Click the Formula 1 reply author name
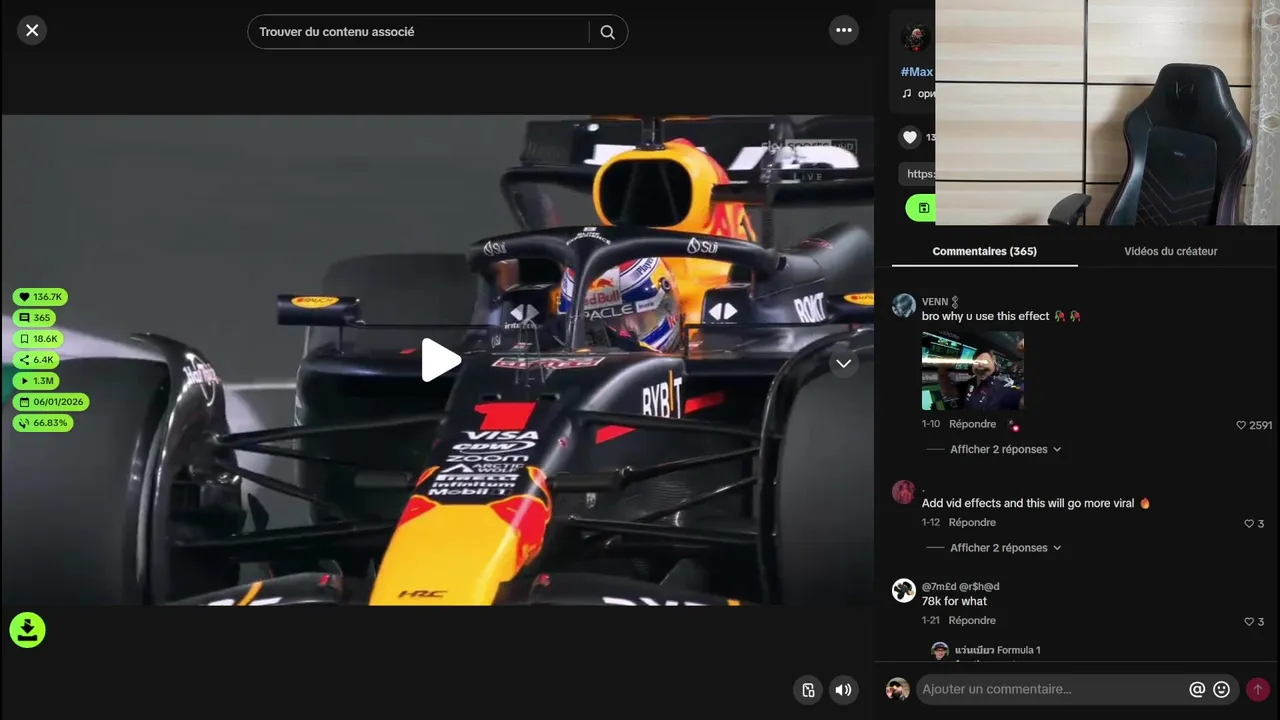The image size is (1280, 720). pos(998,650)
